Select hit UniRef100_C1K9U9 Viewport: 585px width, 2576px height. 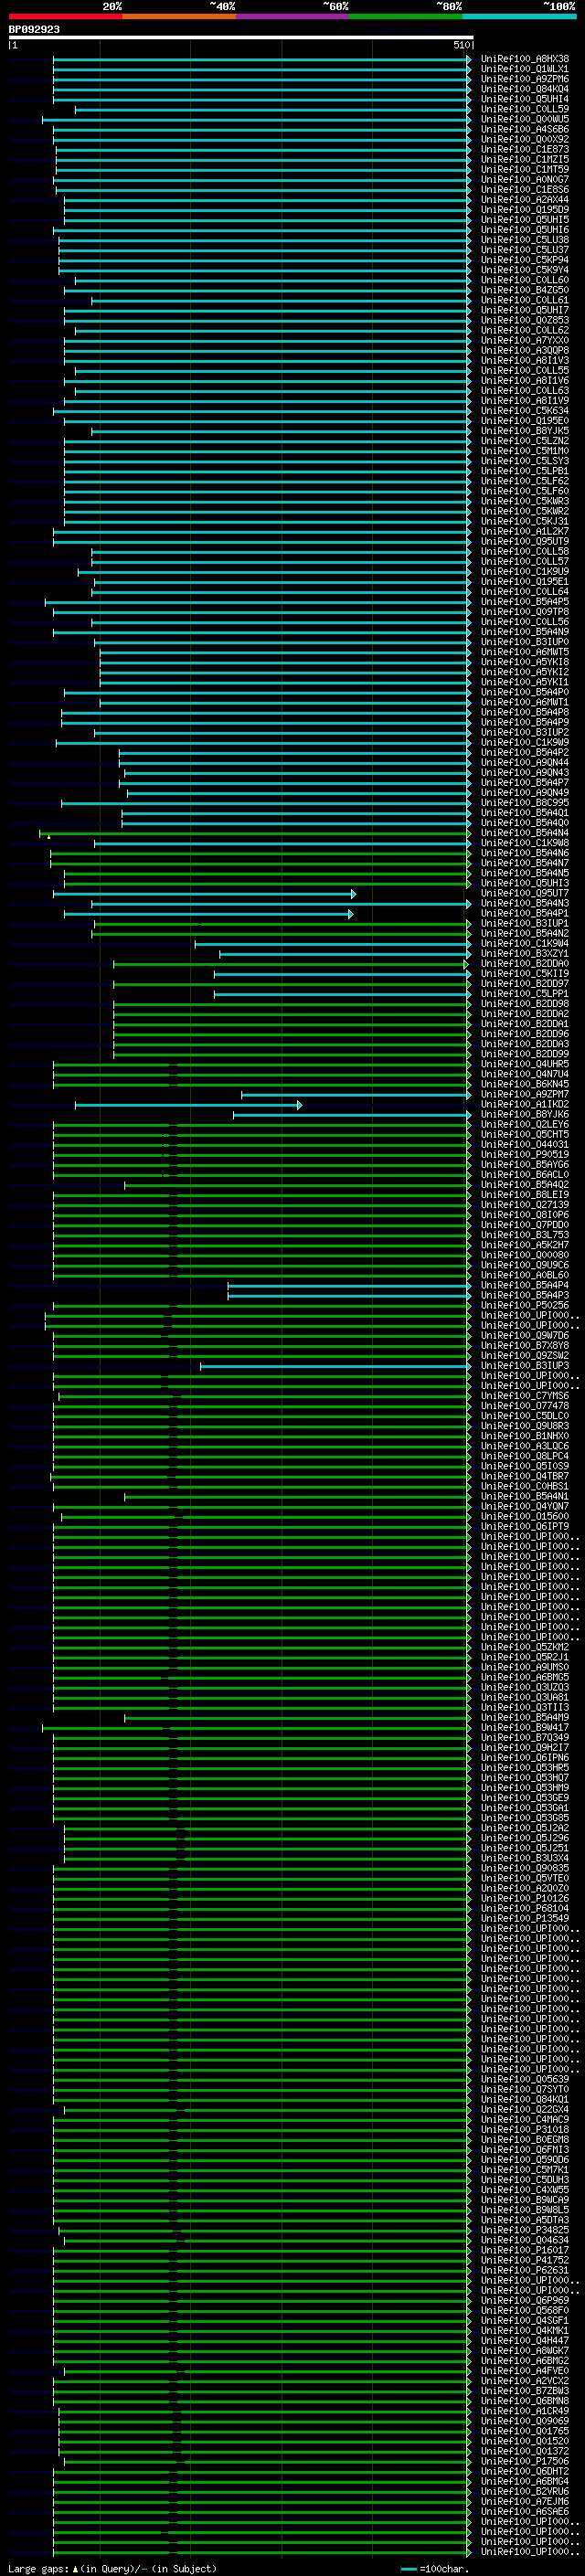tap(525, 572)
